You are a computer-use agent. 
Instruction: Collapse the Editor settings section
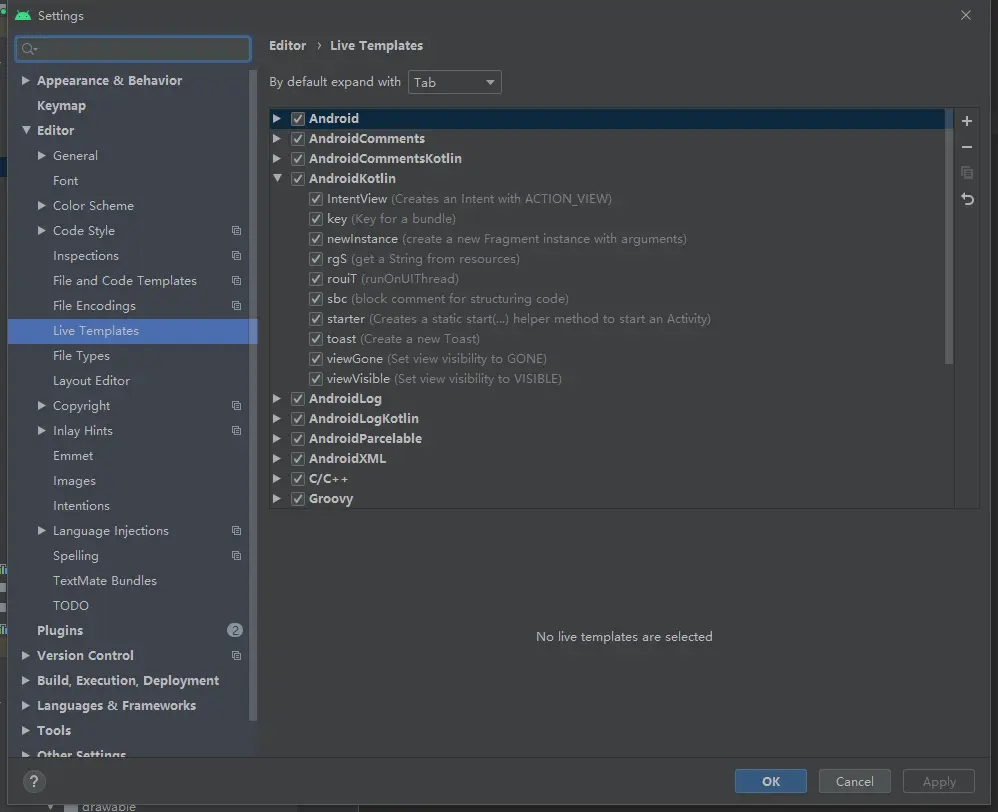(x=26, y=130)
